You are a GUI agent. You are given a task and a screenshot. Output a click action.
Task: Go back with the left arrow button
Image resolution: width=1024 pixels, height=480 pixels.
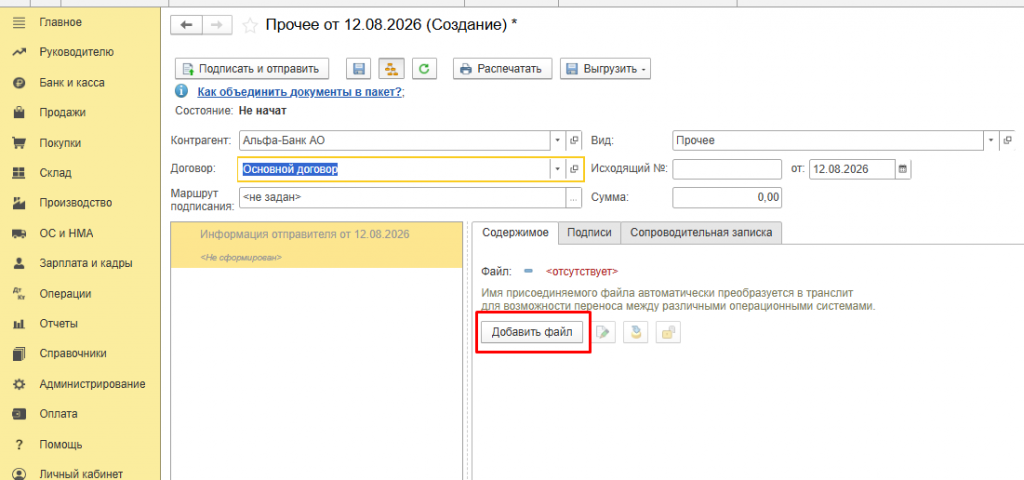[x=186, y=25]
